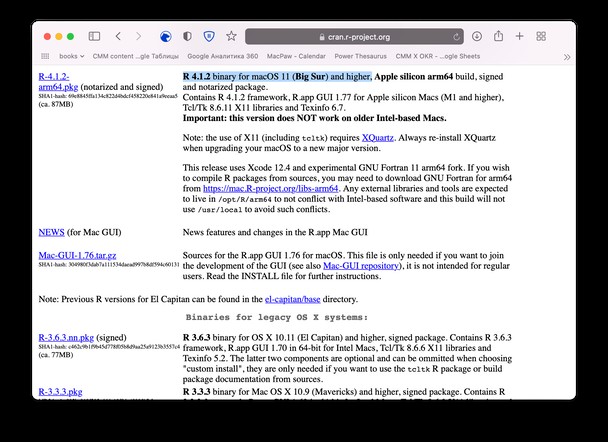Viewport: 608px width, 442px height.
Task: Expand the books bookmark folder
Action: tap(71, 56)
